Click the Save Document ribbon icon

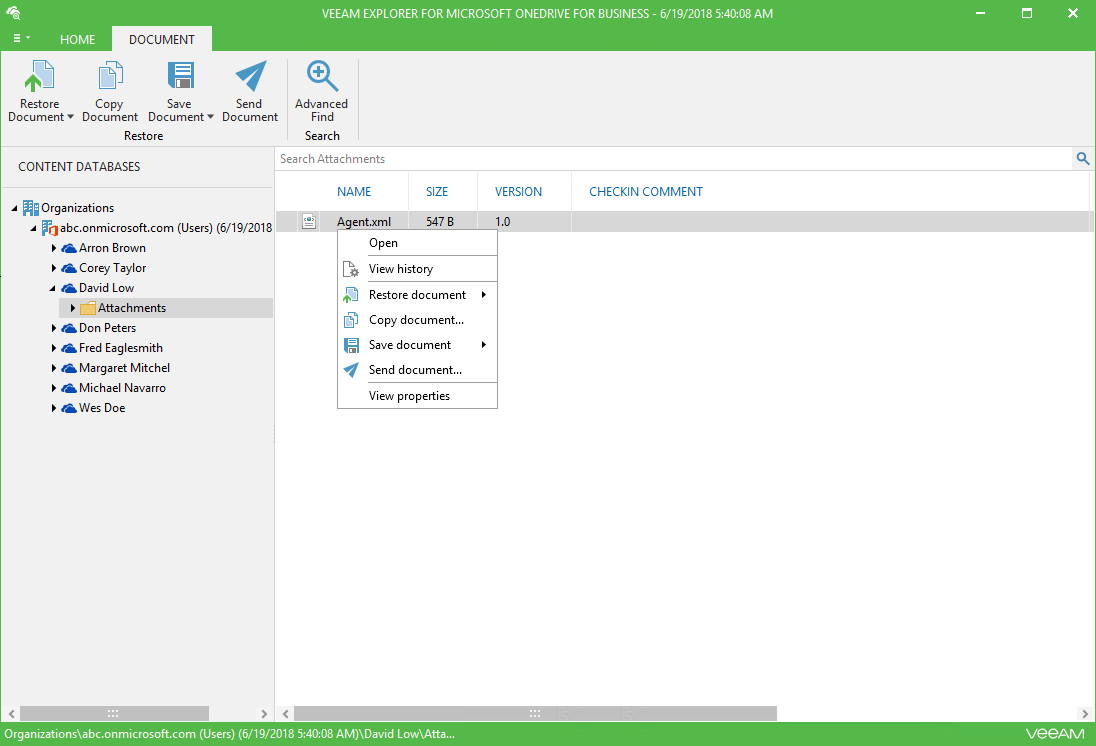(x=180, y=76)
